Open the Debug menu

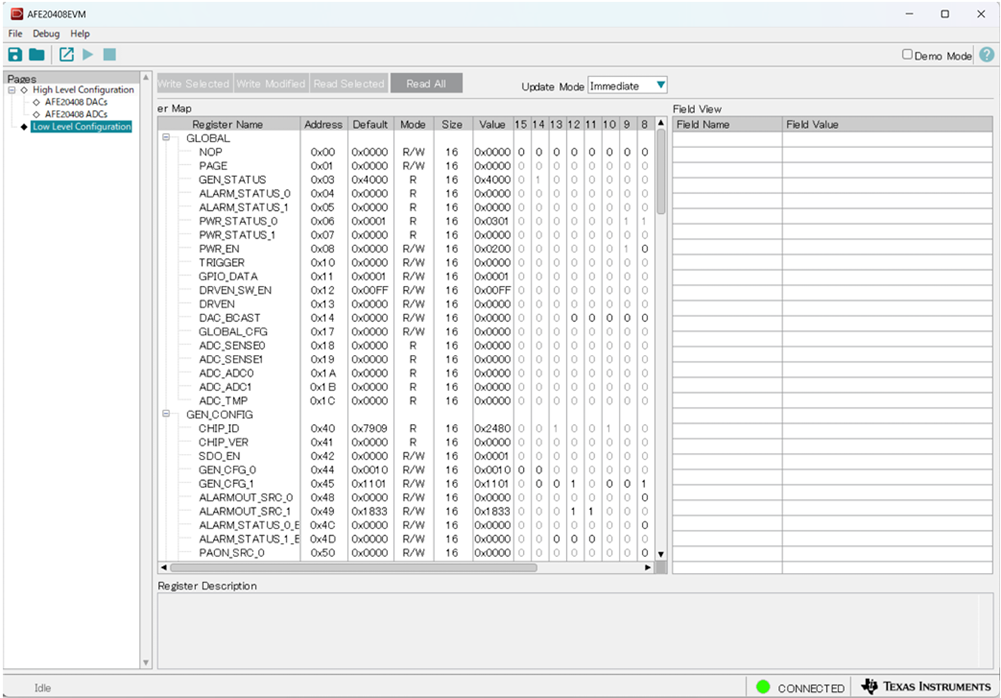pos(46,34)
